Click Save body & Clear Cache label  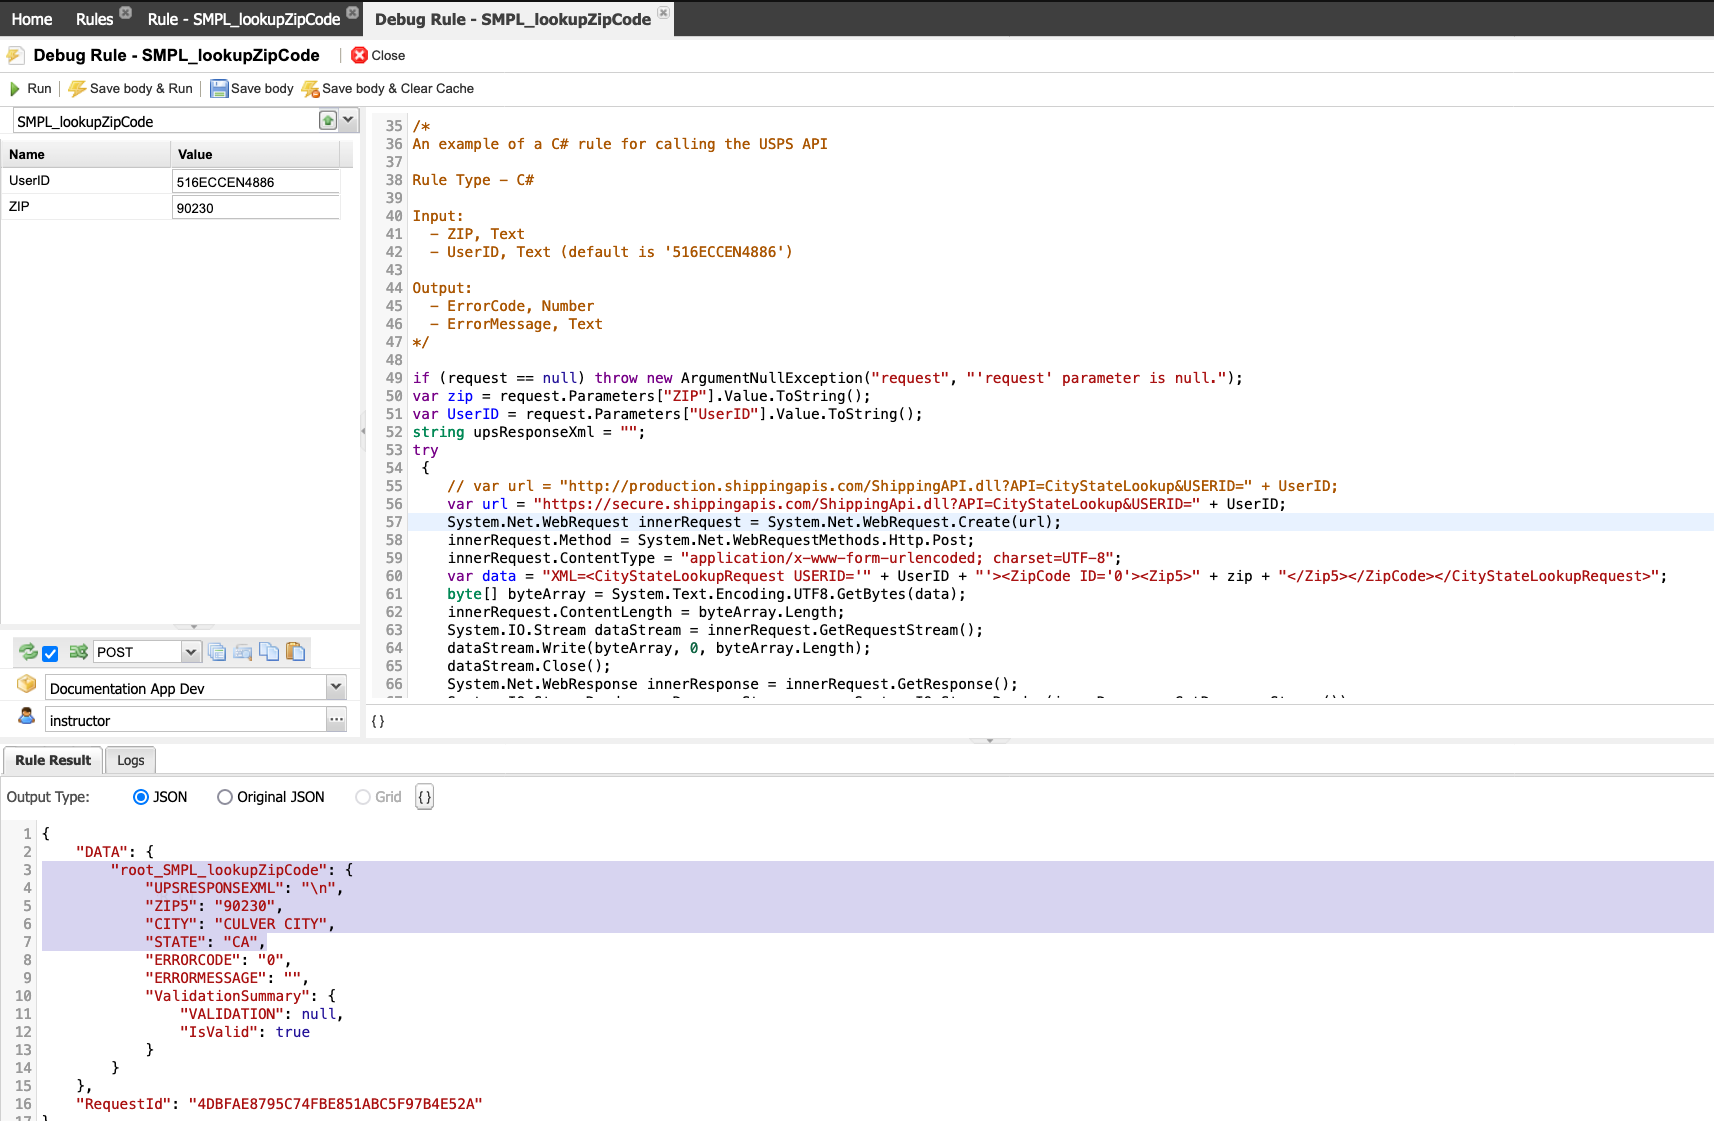[398, 89]
